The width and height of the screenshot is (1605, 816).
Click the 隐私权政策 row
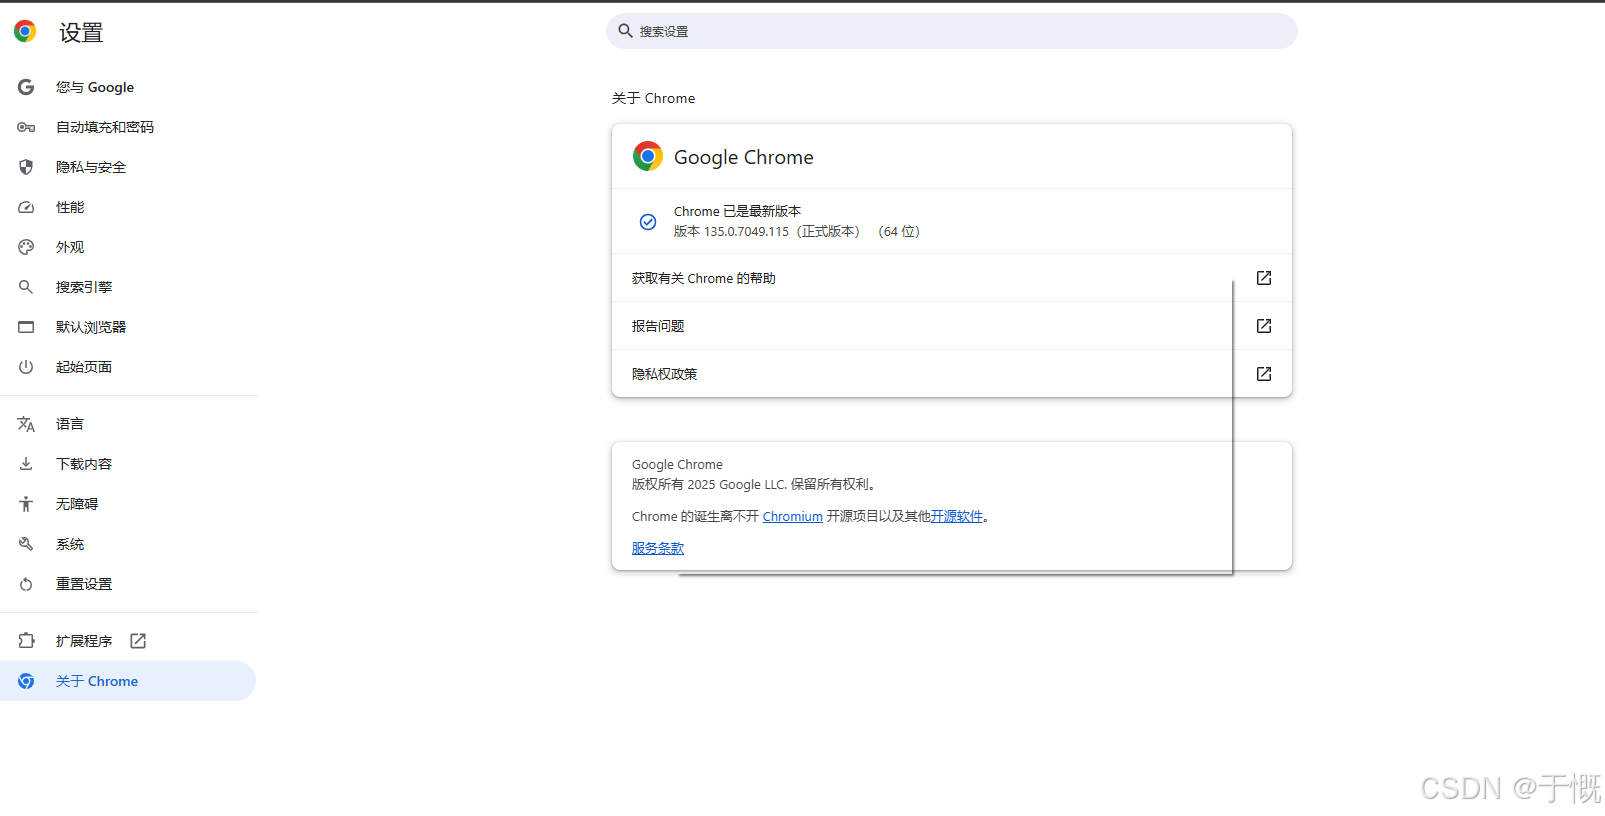pos(952,374)
